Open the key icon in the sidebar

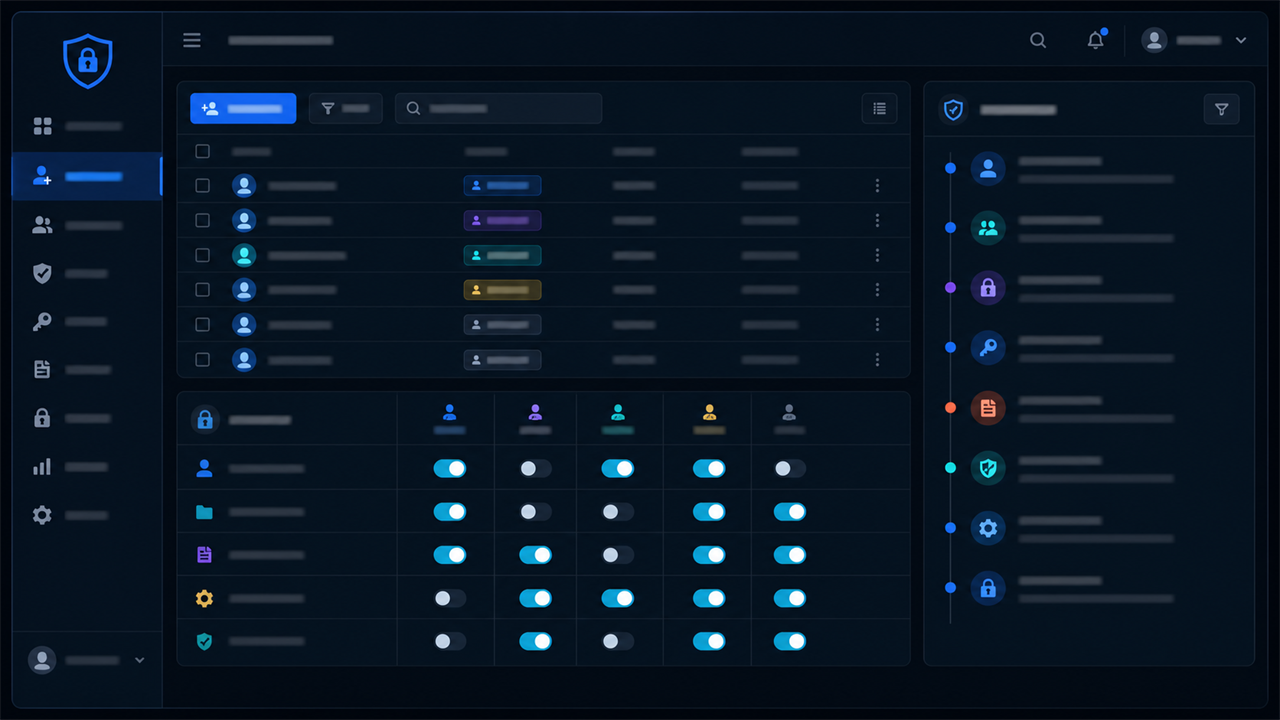pyautogui.click(x=42, y=322)
